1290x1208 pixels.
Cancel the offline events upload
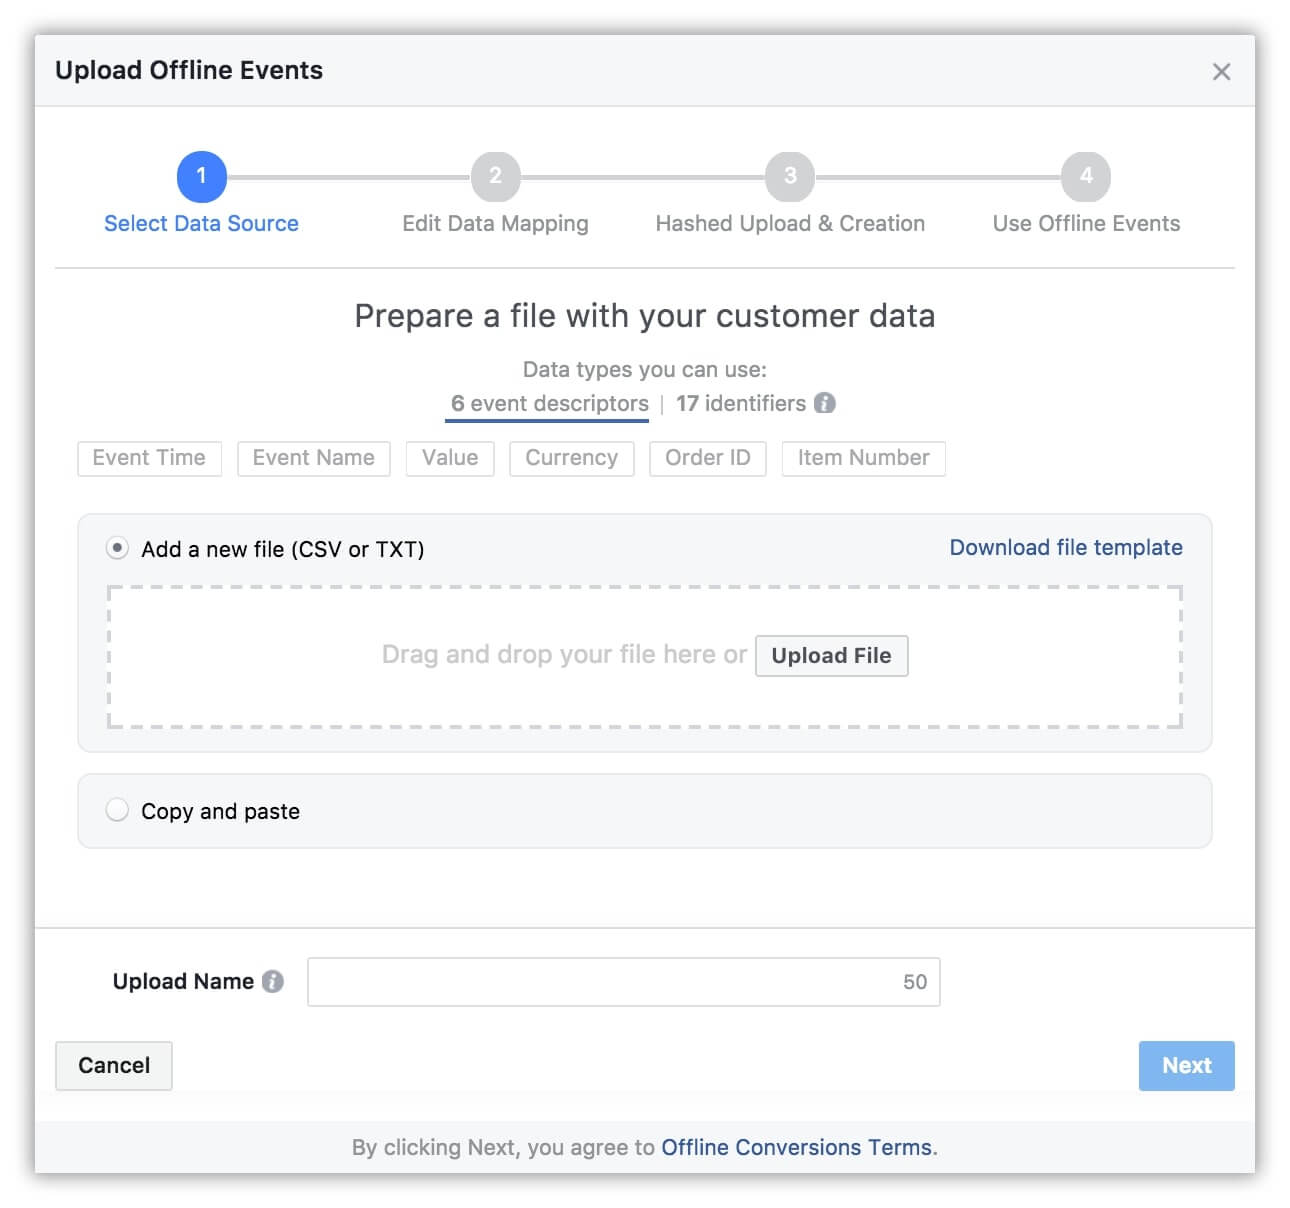(x=114, y=1066)
